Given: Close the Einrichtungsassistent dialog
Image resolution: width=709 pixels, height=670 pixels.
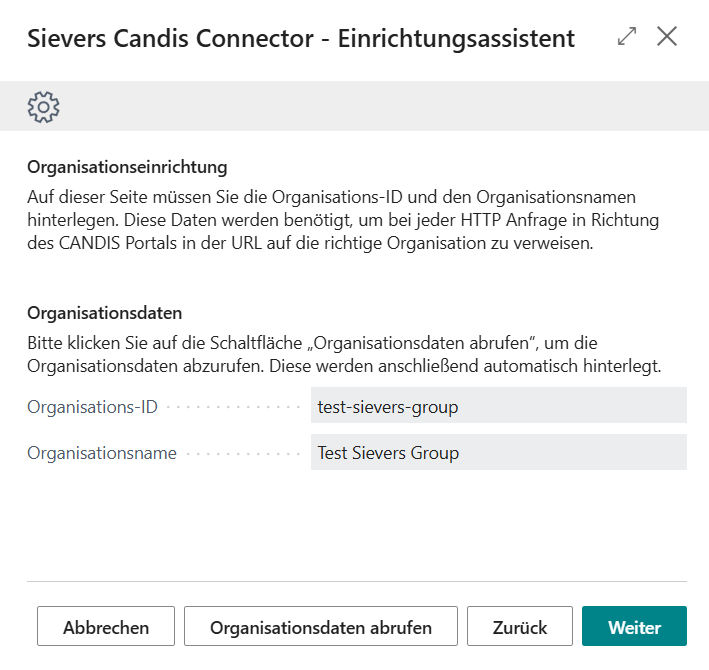Looking at the screenshot, I should [667, 37].
